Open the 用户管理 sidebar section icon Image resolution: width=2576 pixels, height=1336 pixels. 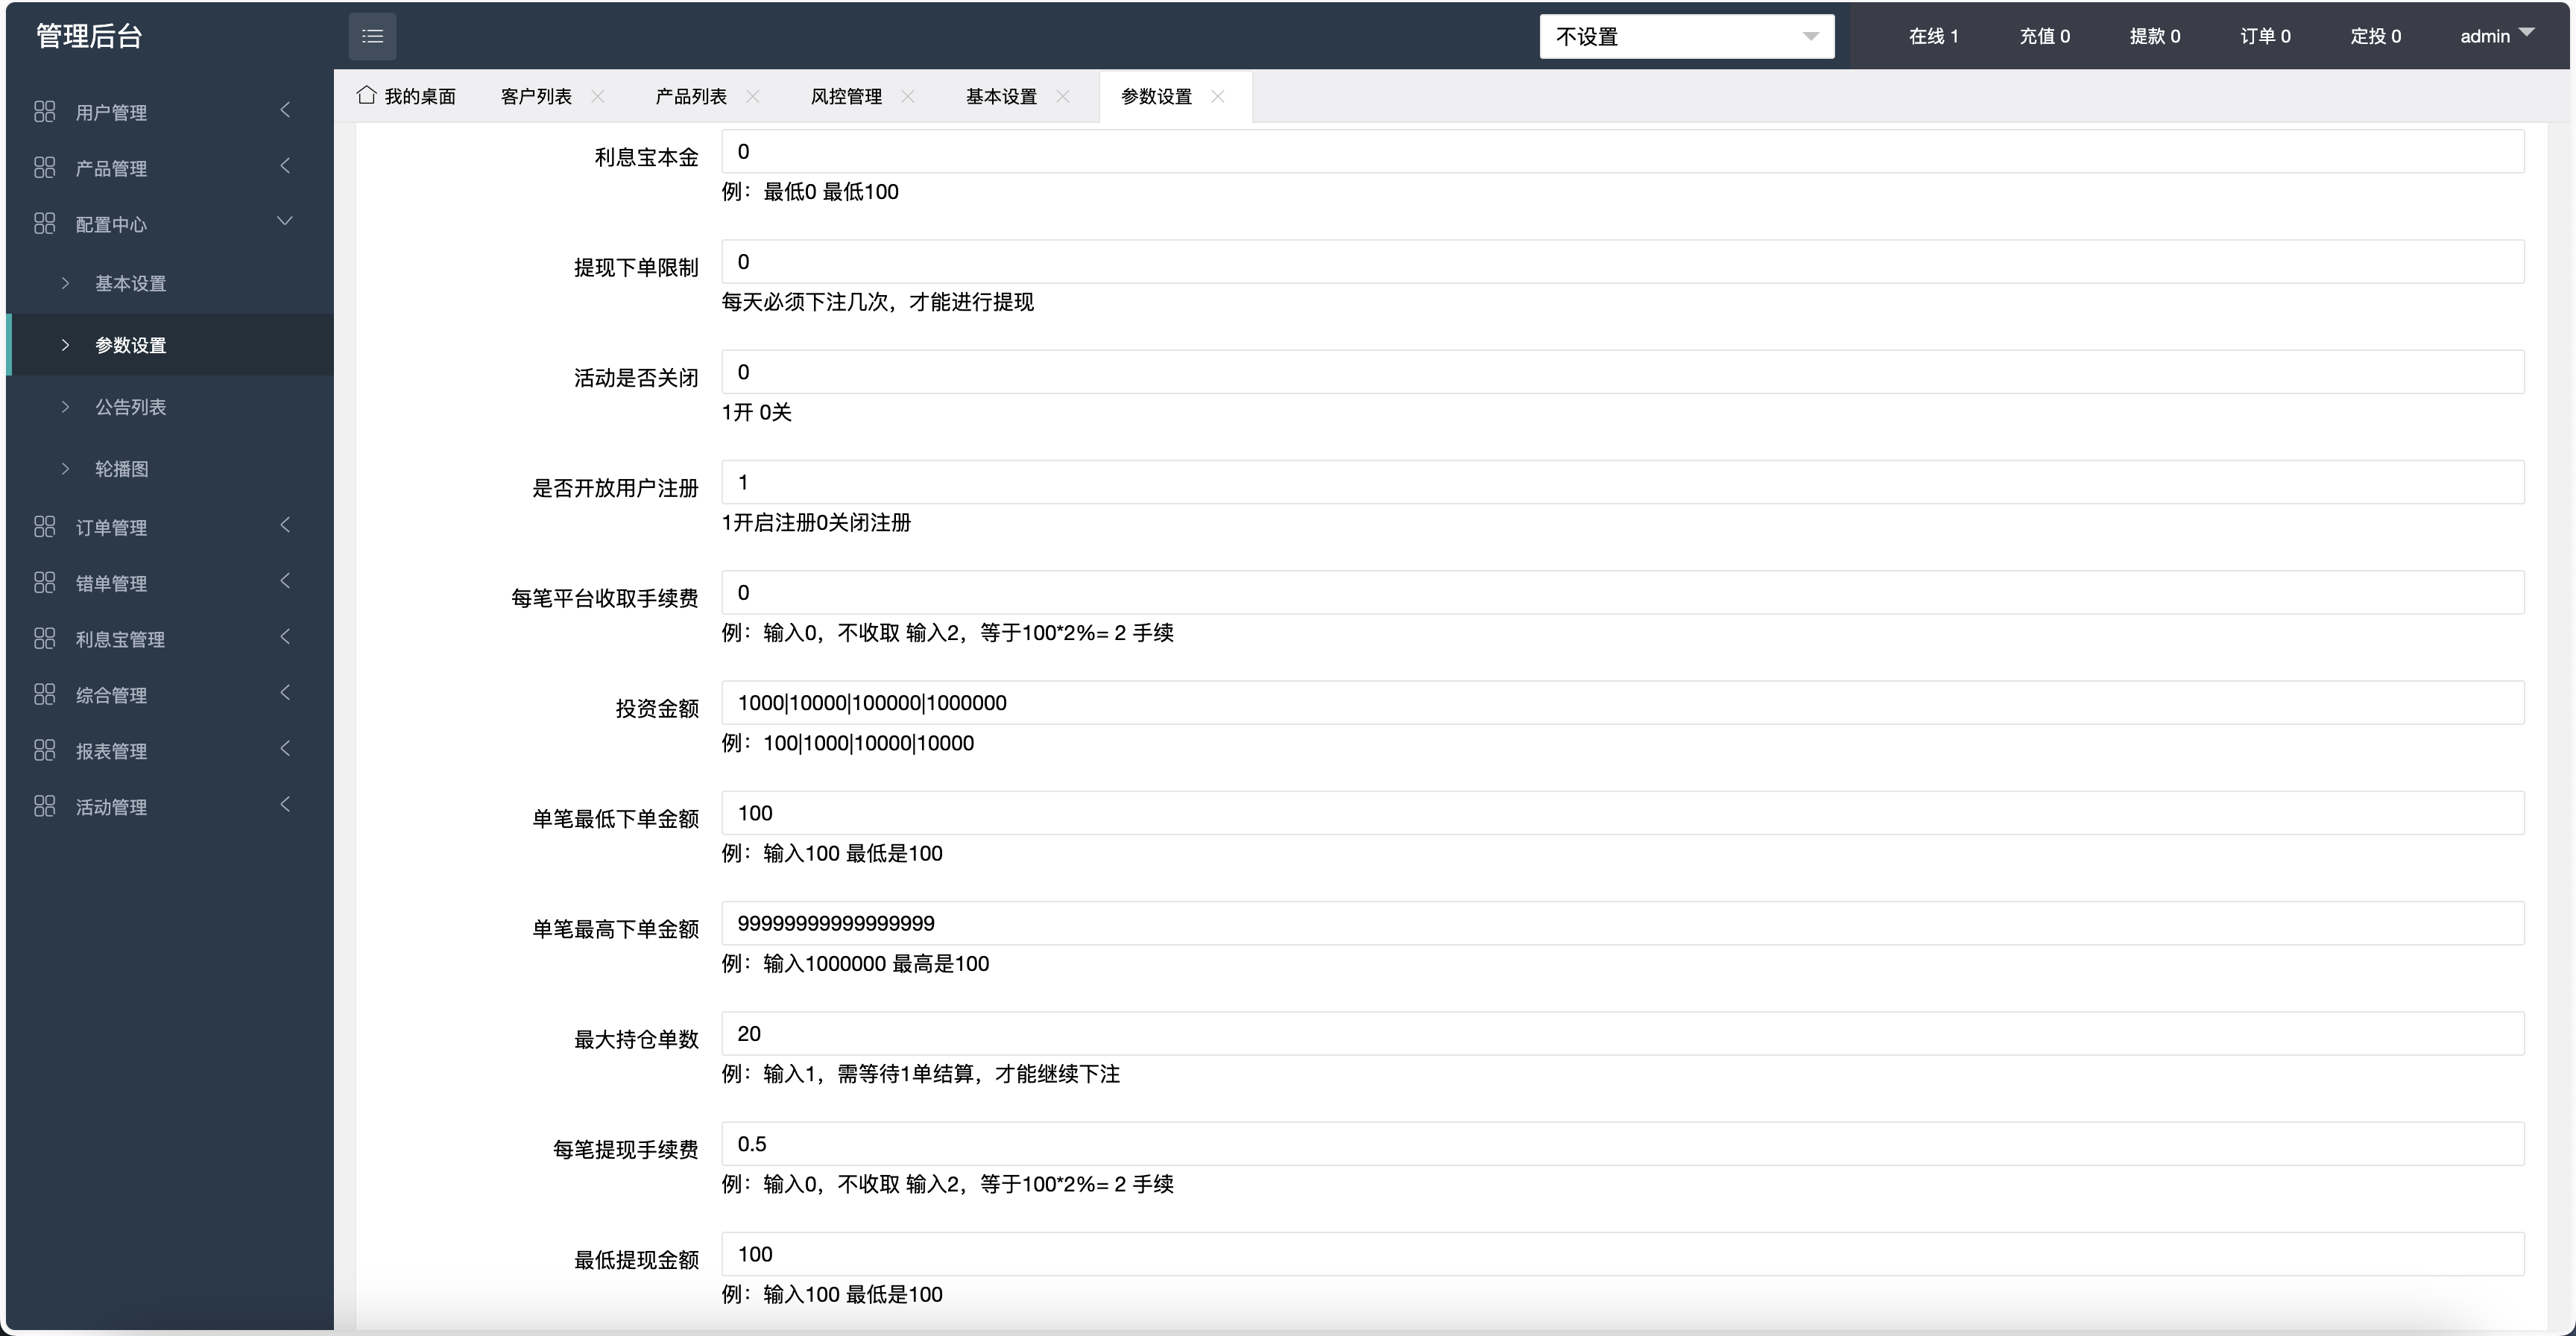click(x=45, y=111)
